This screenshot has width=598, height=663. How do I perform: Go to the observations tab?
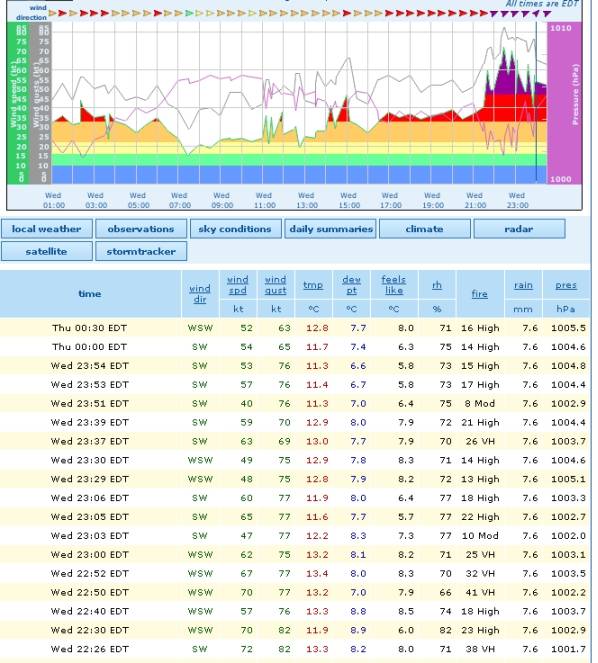pyautogui.click(x=141, y=229)
